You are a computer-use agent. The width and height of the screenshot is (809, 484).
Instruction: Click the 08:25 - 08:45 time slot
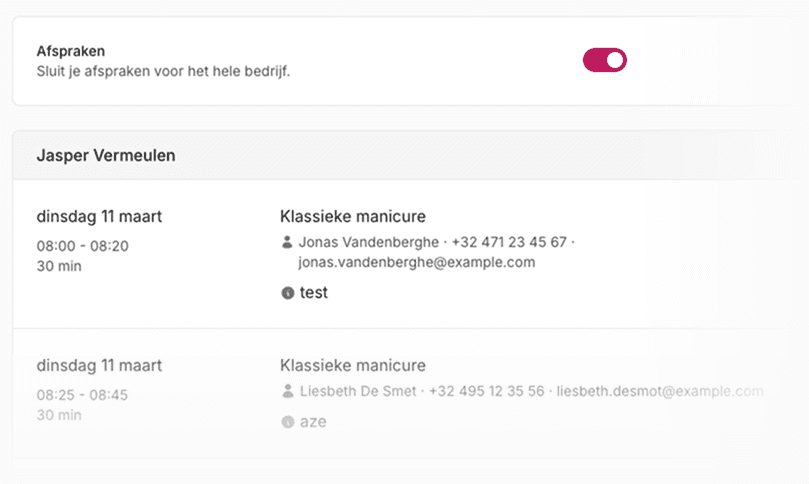pos(82,395)
